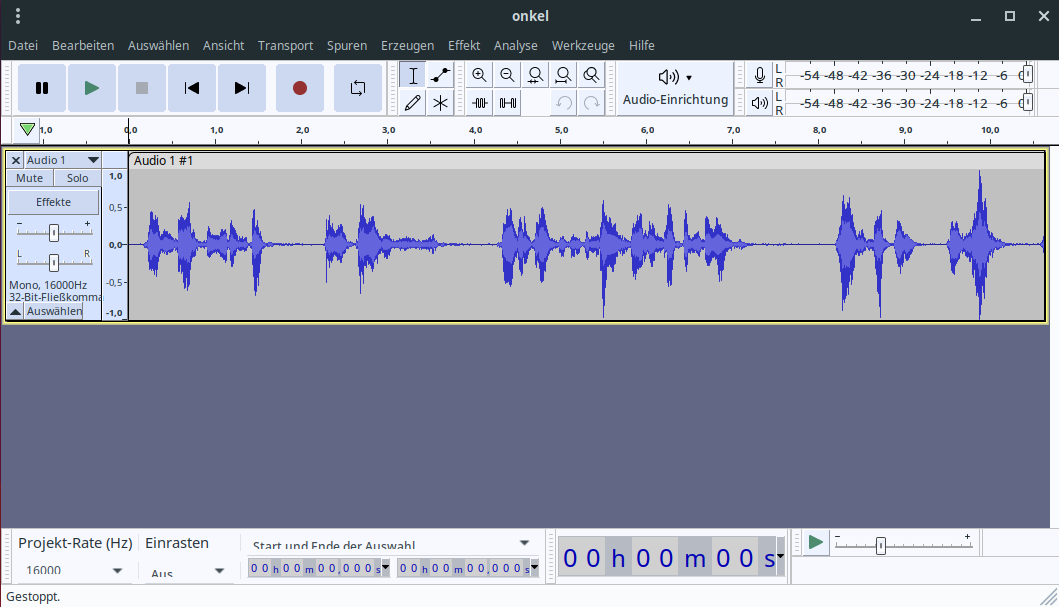Open the Transport menu
Image resolution: width=1059 pixels, height=607 pixels.
[x=285, y=45]
